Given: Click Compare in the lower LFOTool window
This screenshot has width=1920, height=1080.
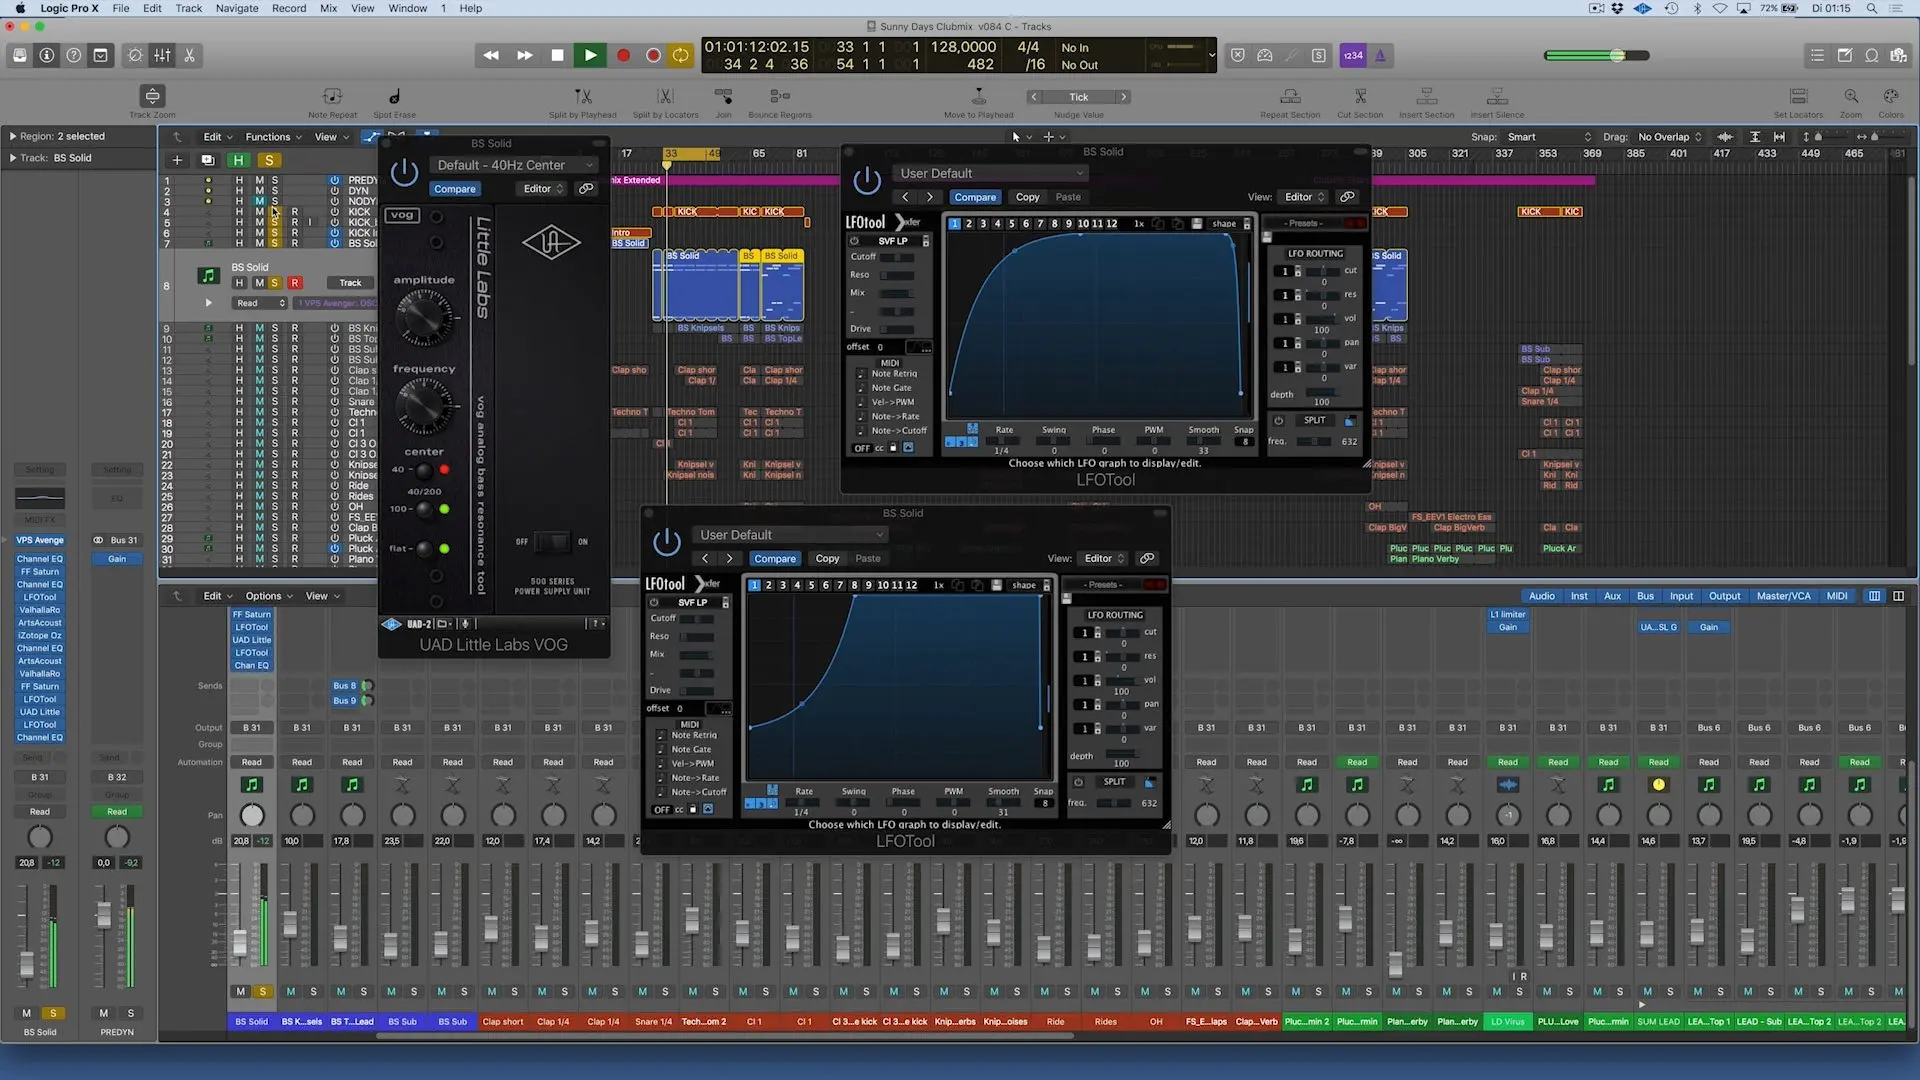Looking at the screenshot, I should pyautogui.click(x=774, y=559).
